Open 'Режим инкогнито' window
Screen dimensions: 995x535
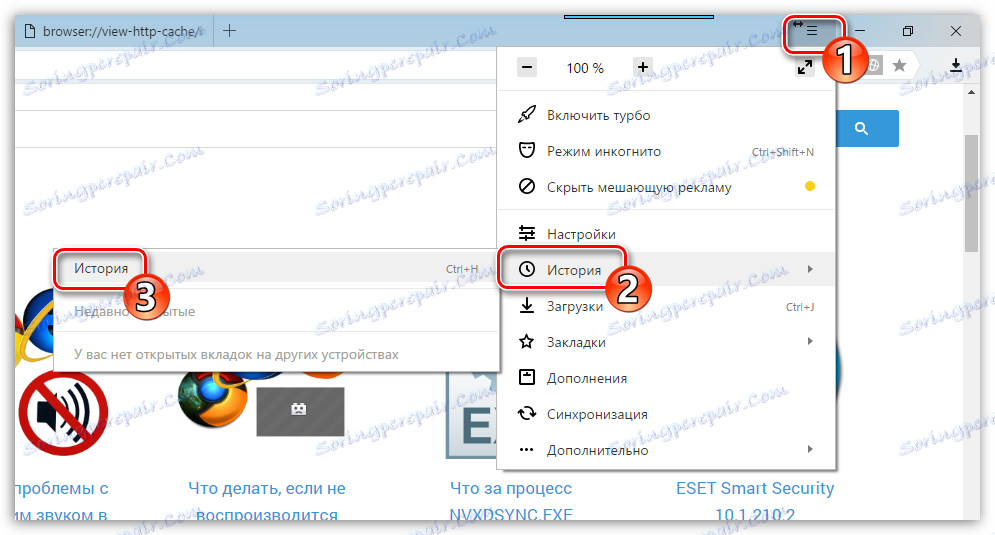pyautogui.click(x=603, y=152)
